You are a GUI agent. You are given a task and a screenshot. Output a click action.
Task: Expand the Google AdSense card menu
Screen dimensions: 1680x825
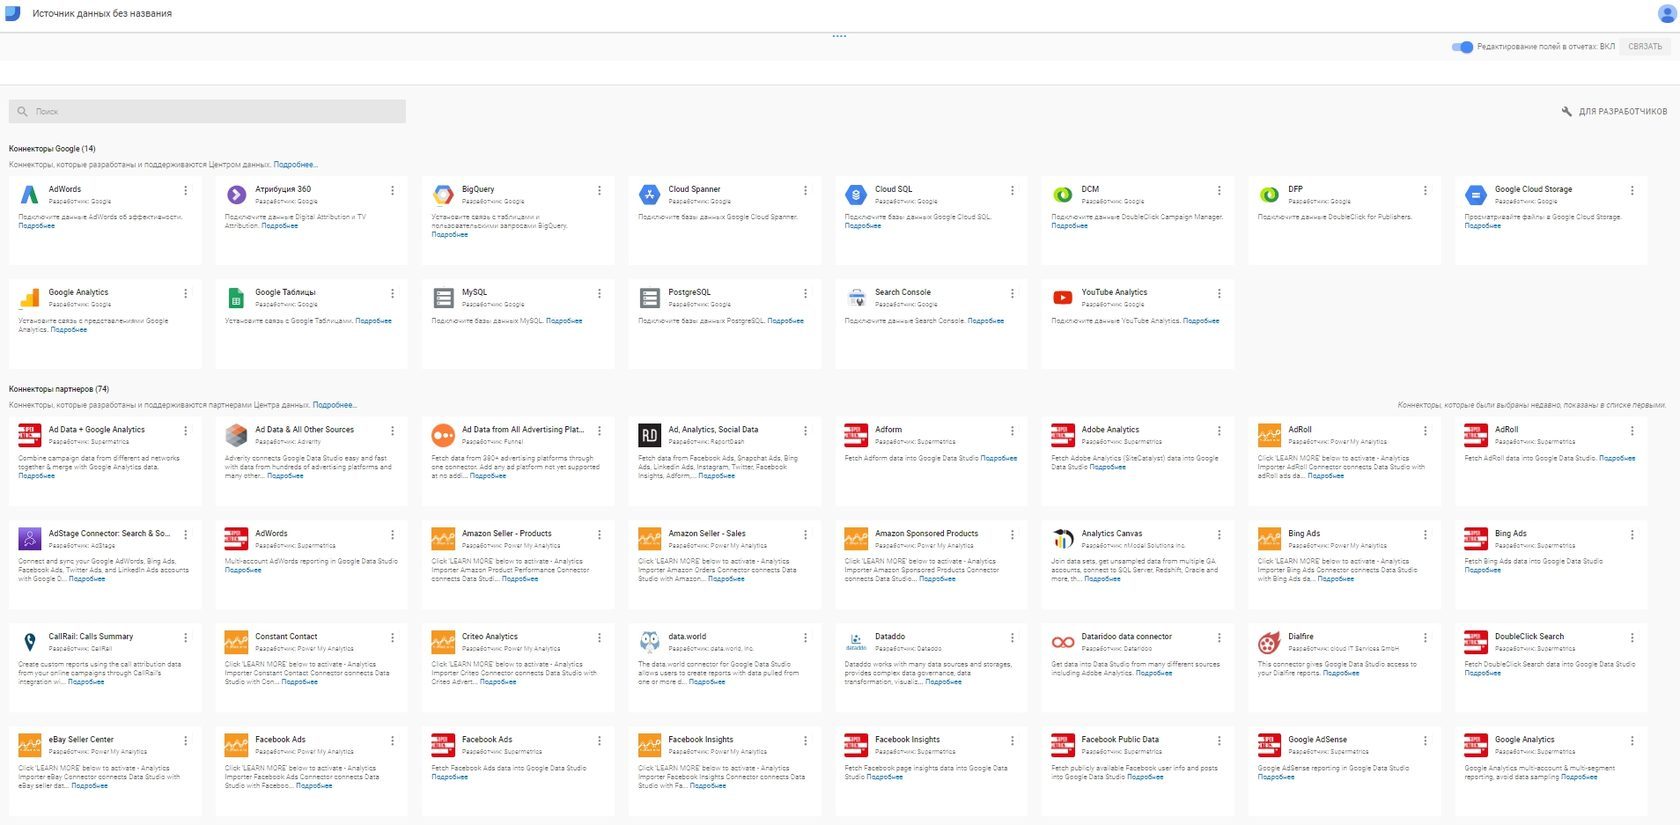(1425, 741)
